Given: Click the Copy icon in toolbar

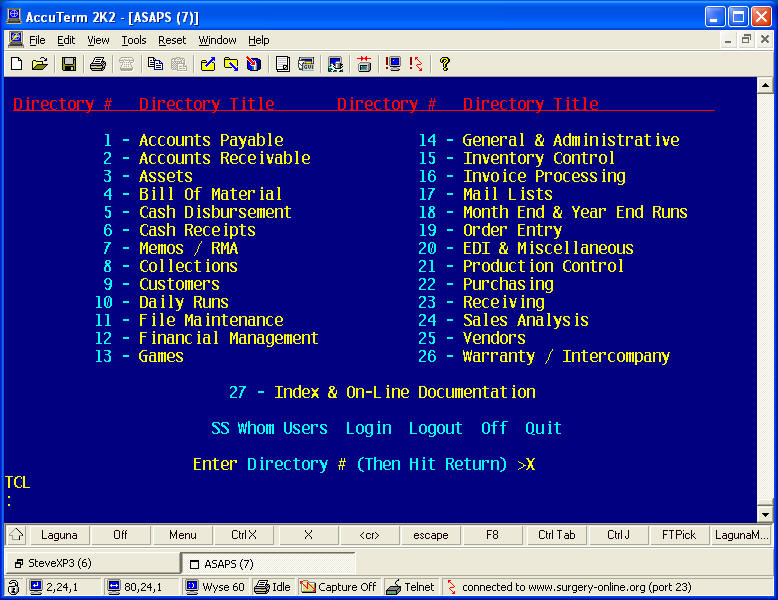Looking at the screenshot, I should [x=155, y=64].
